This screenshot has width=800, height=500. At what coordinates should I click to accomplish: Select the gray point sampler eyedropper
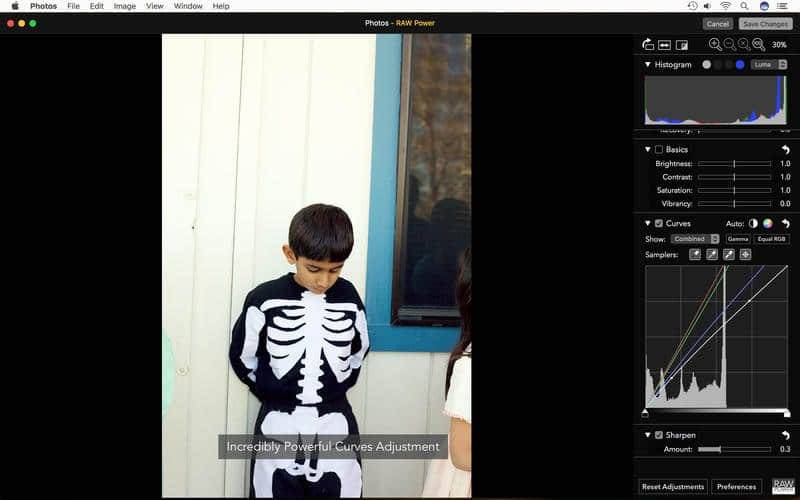pos(712,255)
